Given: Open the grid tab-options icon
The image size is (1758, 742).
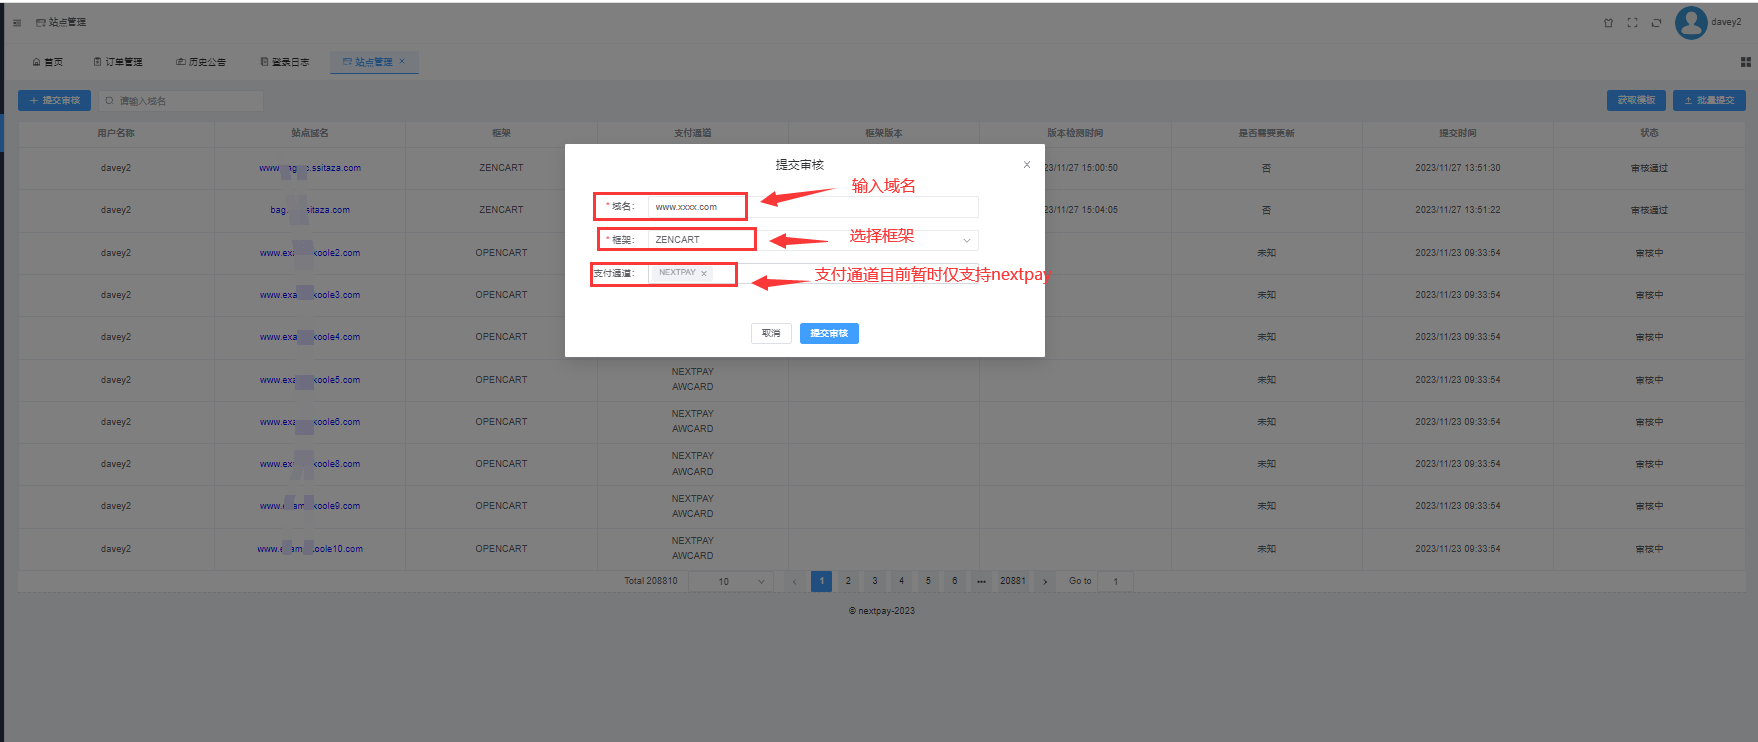Looking at the screenshot, I should 1745,62.
